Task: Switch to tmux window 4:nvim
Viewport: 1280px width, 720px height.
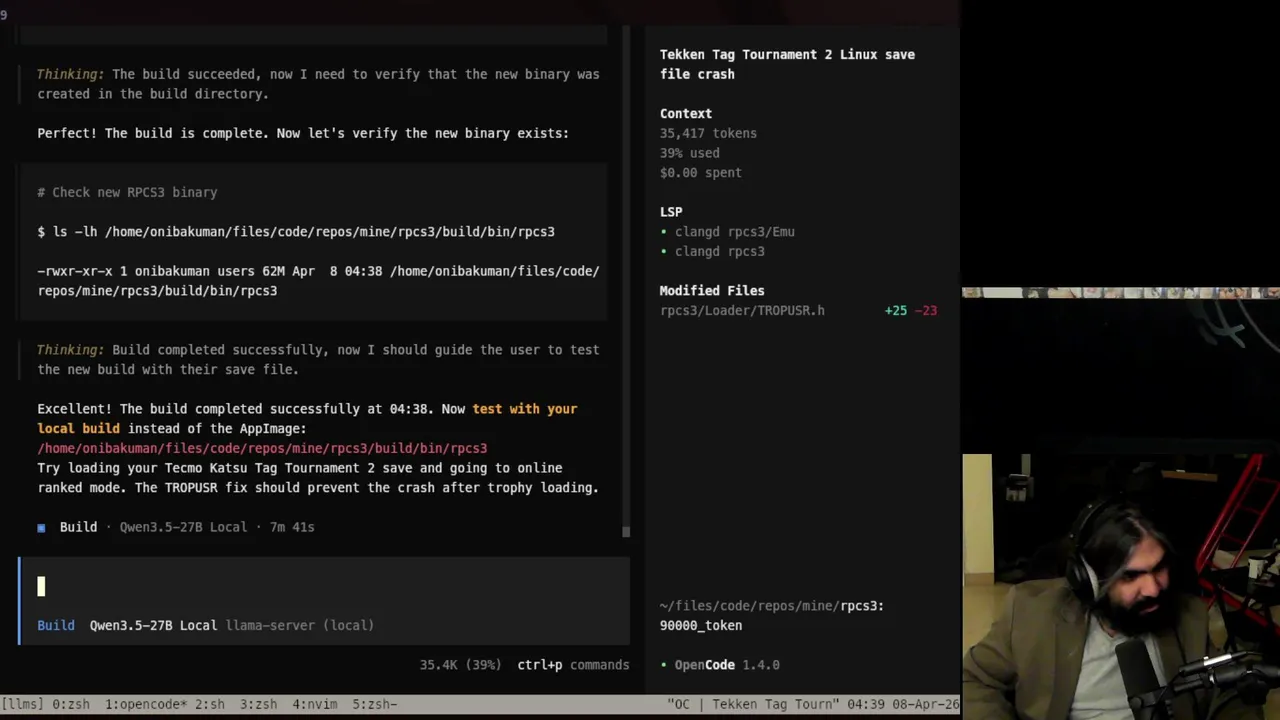Action: (314, 704)
